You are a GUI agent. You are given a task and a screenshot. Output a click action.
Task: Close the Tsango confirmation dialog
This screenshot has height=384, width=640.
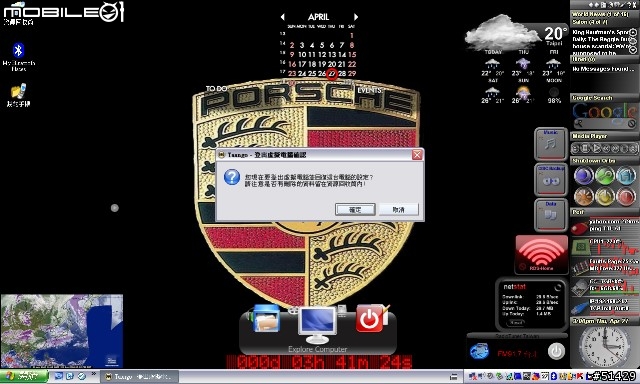click(417, 155)
